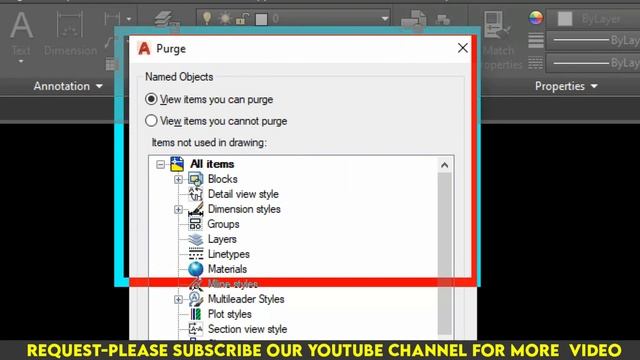
Task: Click layer color swatch in layer dropdown
Action: [x=261, y=19]
